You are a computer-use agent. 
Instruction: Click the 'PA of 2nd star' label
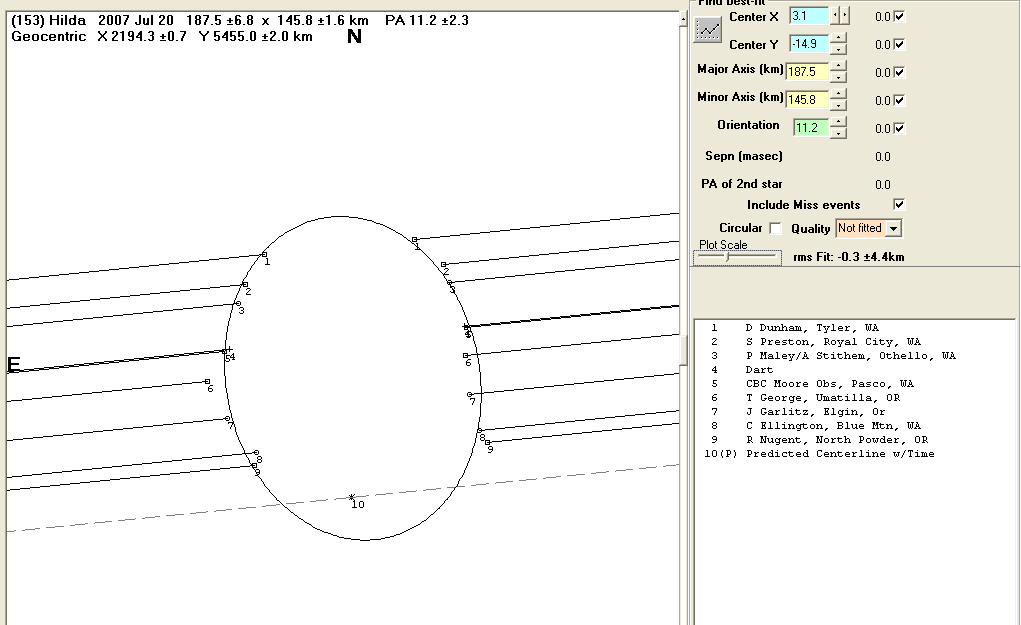pyautogui.click(x=742, y=184)
